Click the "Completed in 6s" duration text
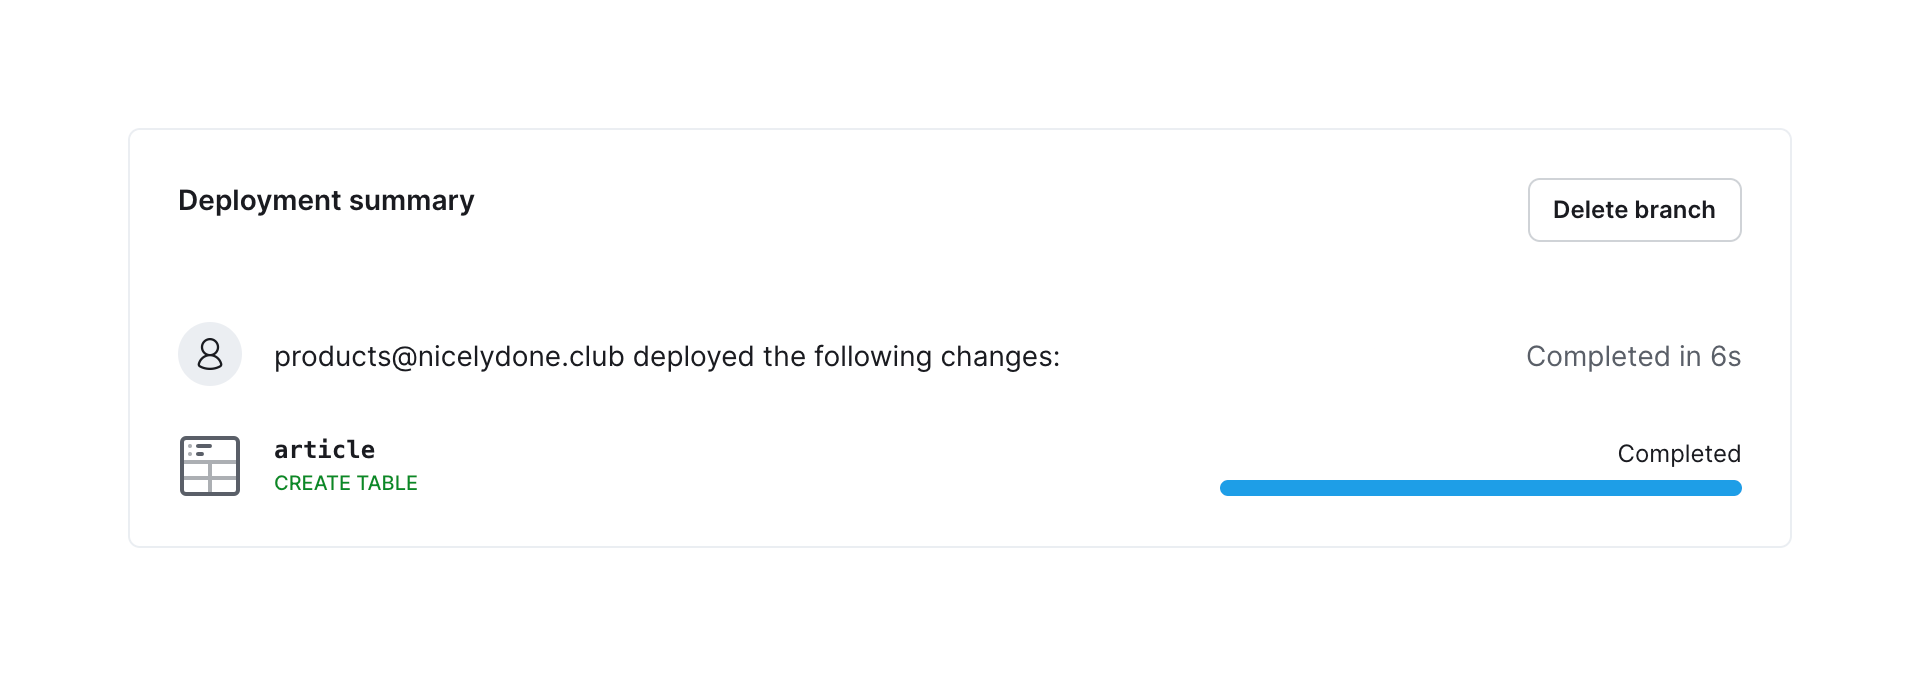This screenshot has height=676, width=1920. 1633,357
